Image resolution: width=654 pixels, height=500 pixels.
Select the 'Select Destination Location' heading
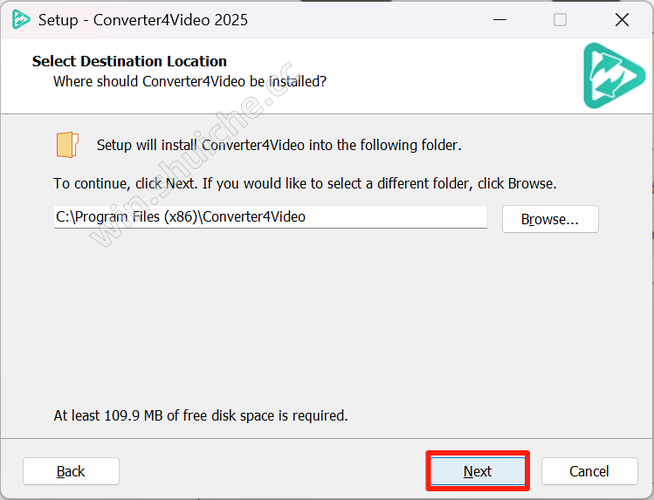point(129,61)
